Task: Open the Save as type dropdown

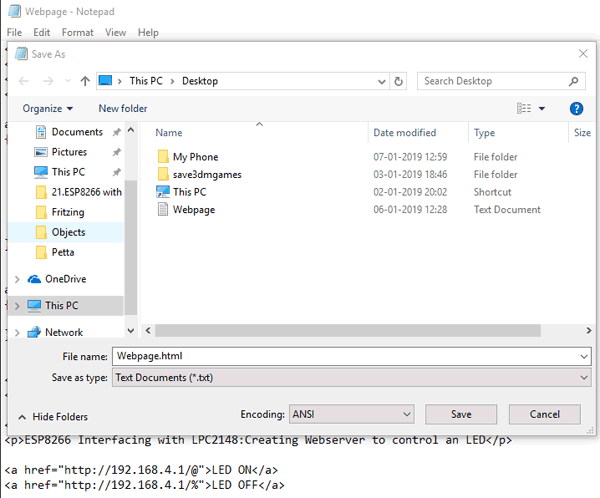Action: [351, 377]
